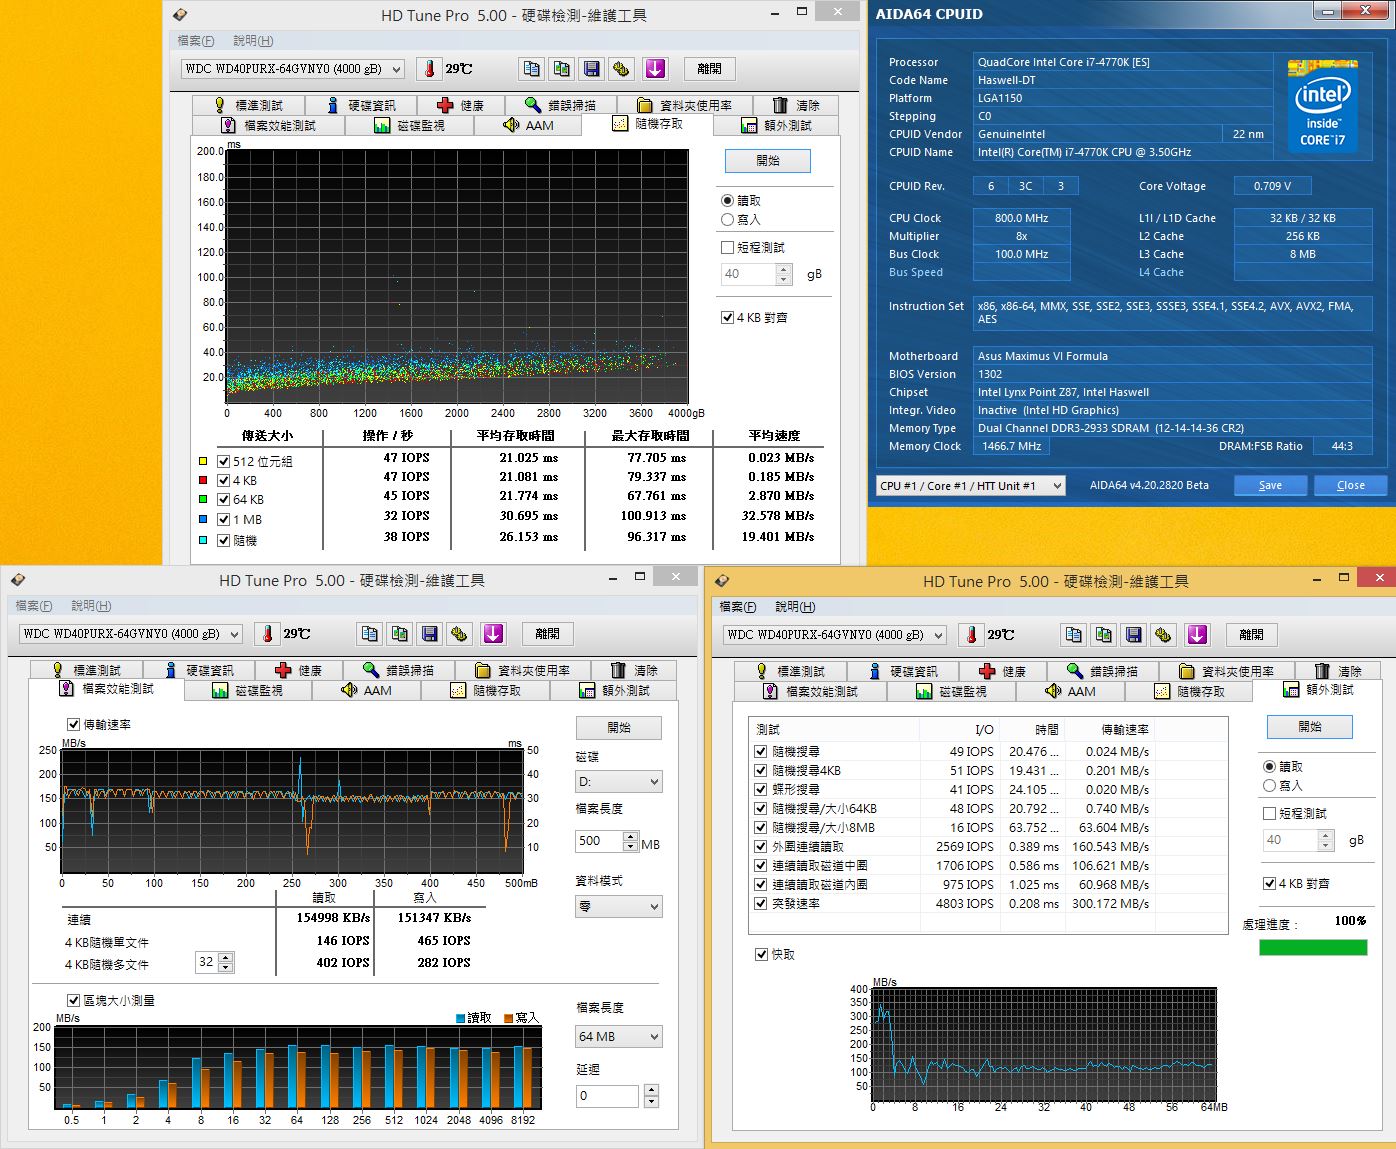Toggle 4 KB 對齊 checkbox in top HD Tune window

[727, 318]
